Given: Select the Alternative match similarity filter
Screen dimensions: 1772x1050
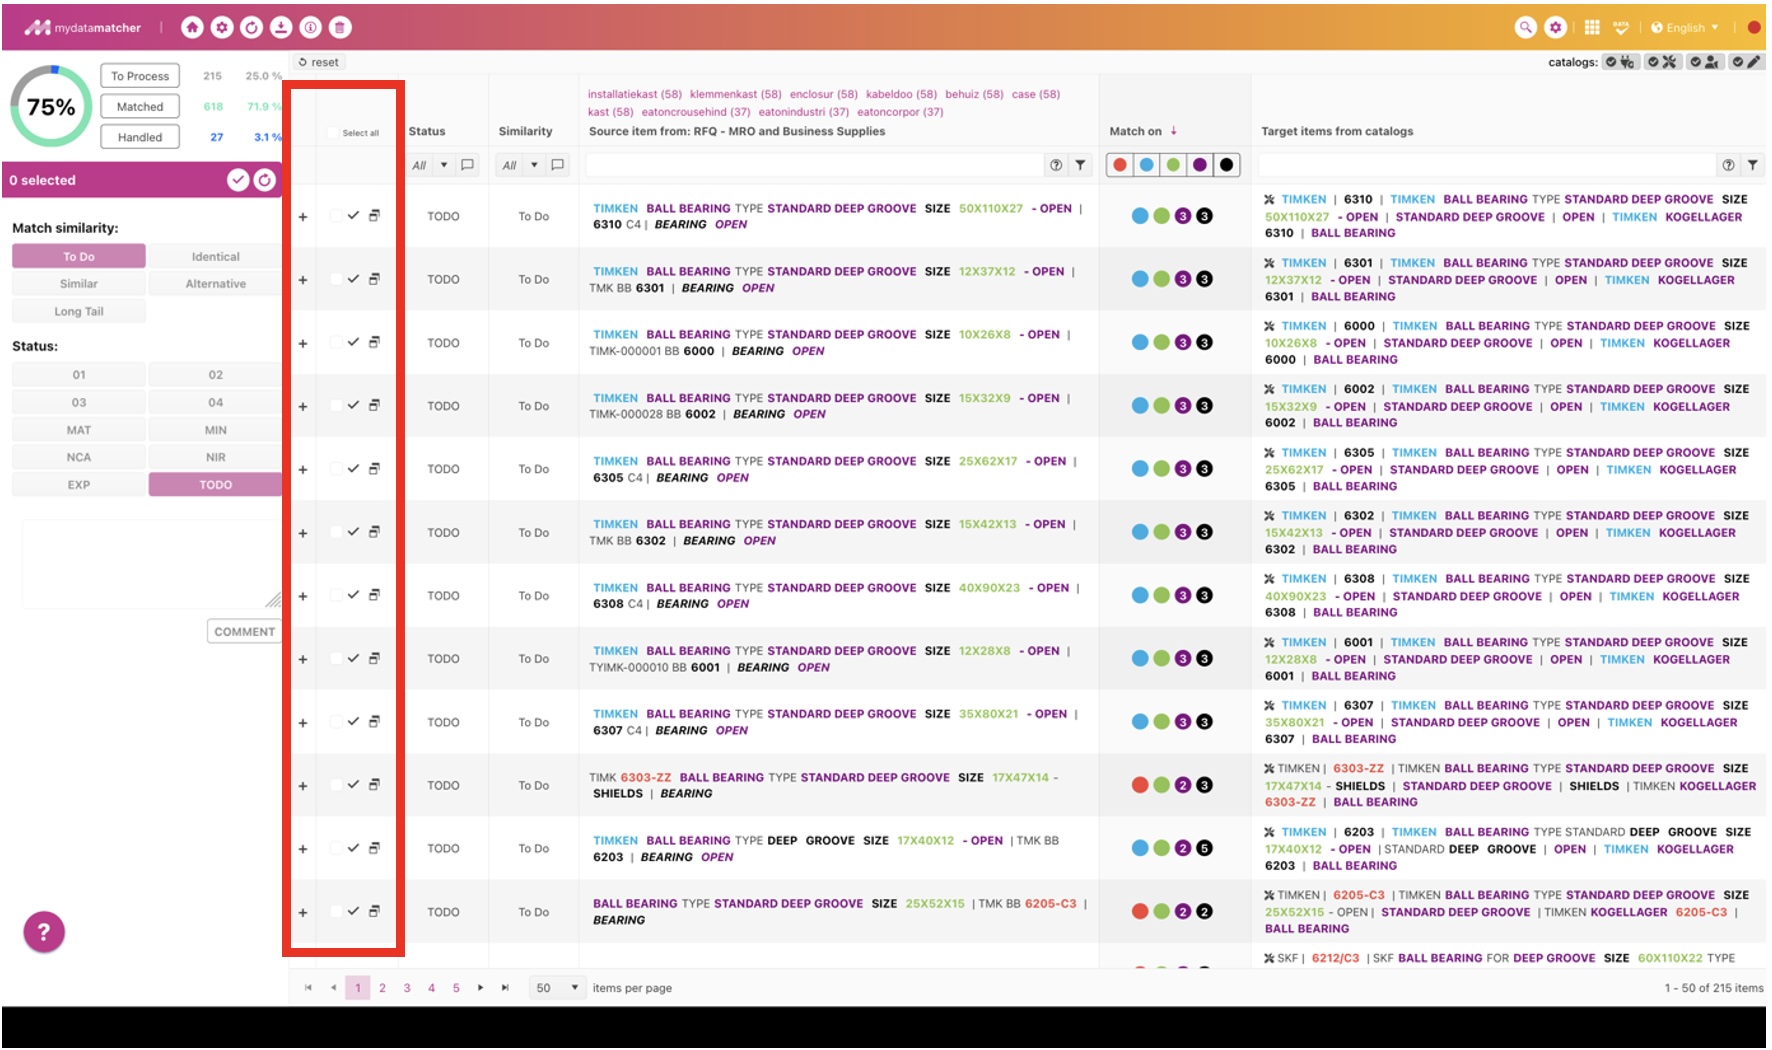Looking at the screenshot, I should click(215, 284).
